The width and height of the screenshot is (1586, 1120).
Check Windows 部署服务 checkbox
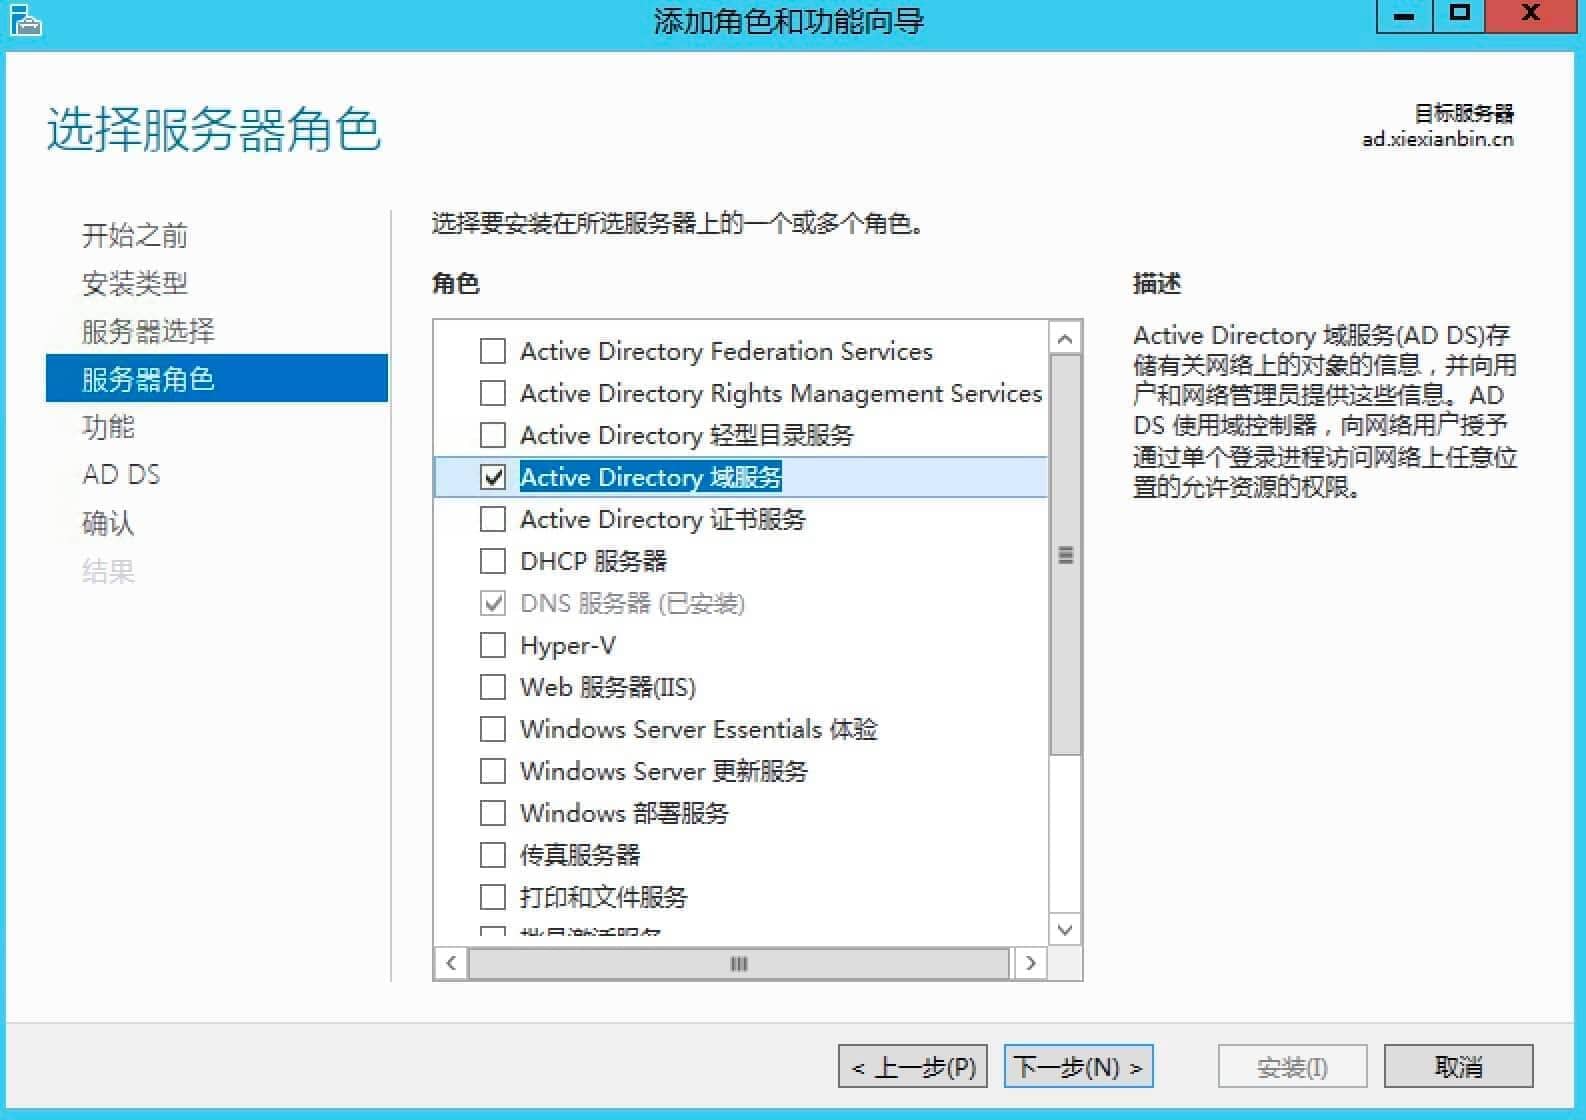493,813
